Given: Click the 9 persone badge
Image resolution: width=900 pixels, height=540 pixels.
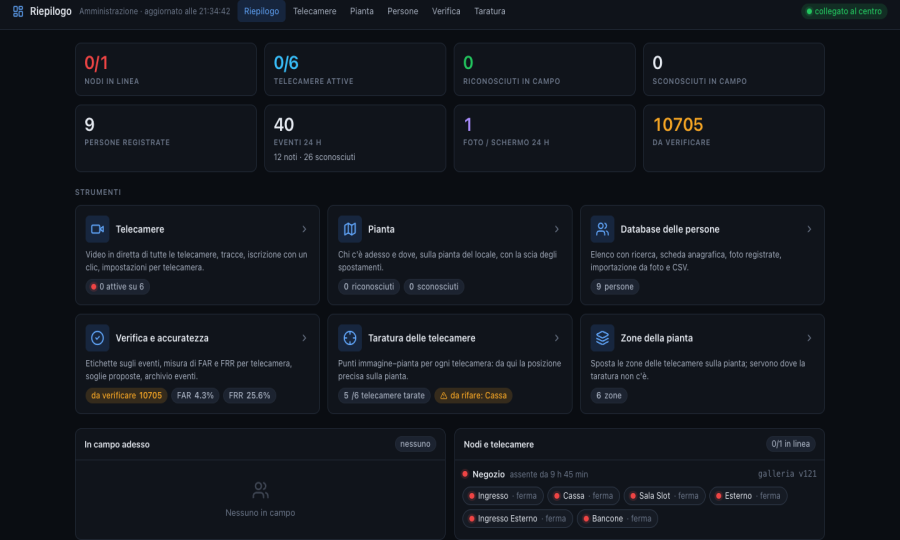Looking at the screenshot, I should [x=615, y=286].
